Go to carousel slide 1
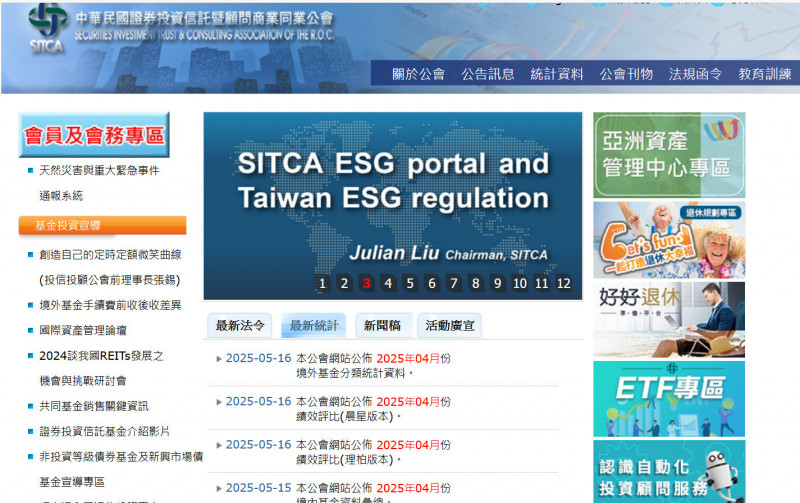 [322, 283]
